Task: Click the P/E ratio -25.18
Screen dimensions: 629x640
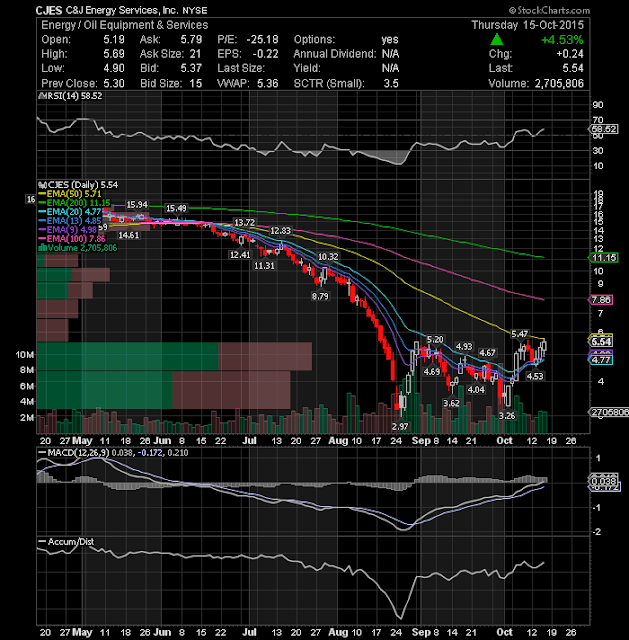Action: (x=262, y=40)
